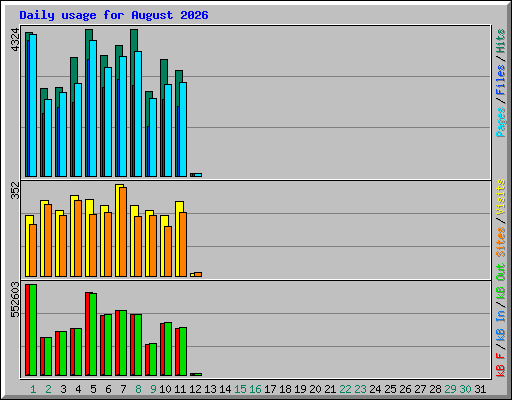Click the orange sites bar for day 4
The width and height of the screenshot is (512, 400).
click(x=78, y=238)
